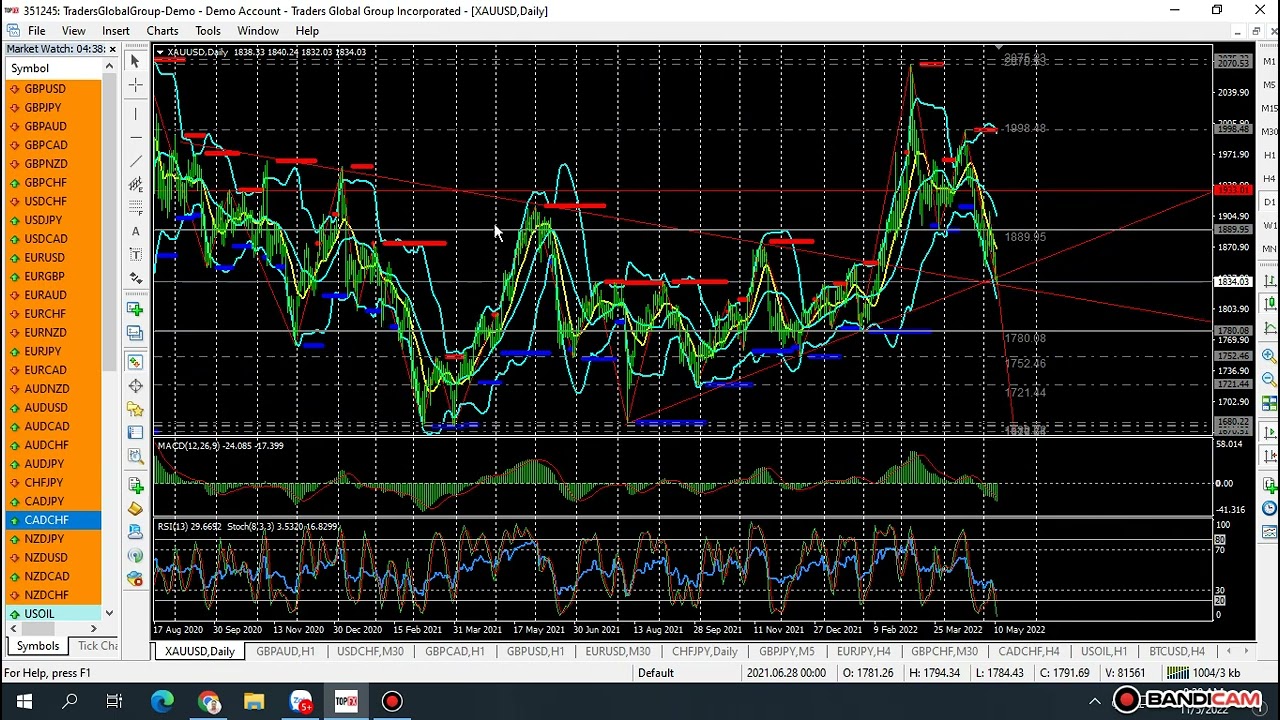Open the File menu
Viewport: 1280px width, 720px height.
click(36, 31)
